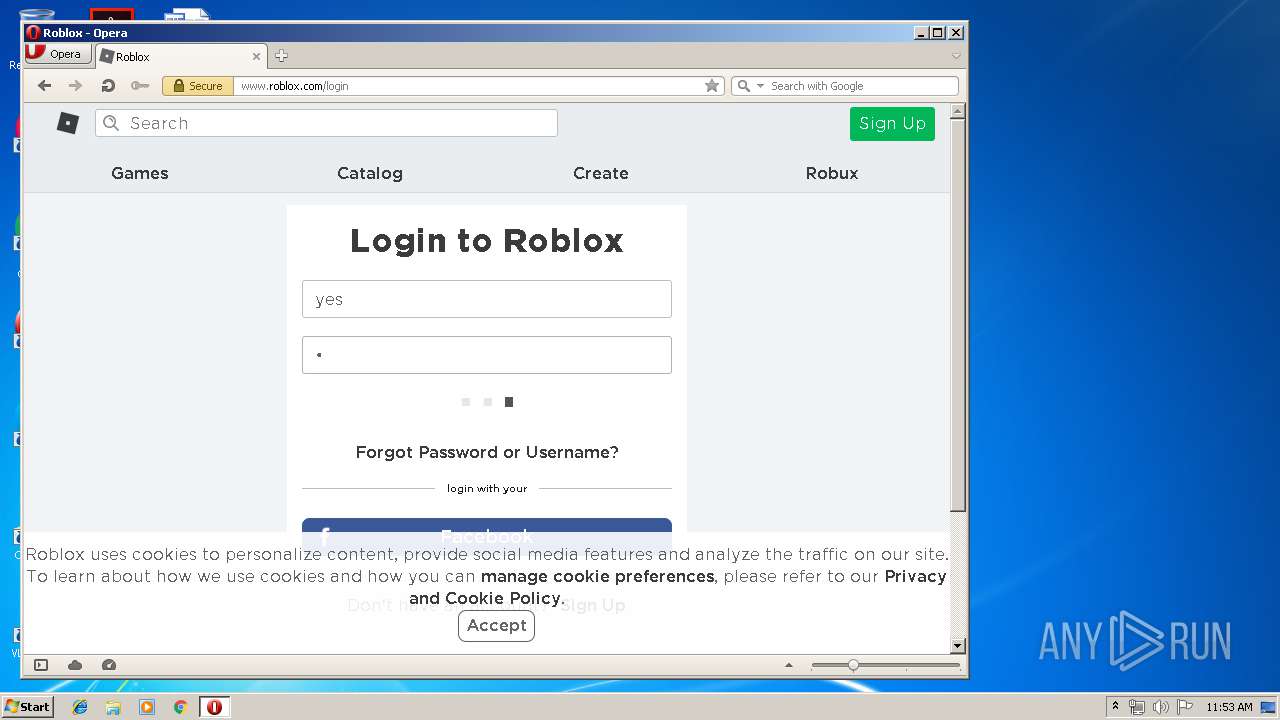This screenshot has height=720, width=1280.
Task: Launch Google Chrome from taskbar
Action: coord(181,707)
